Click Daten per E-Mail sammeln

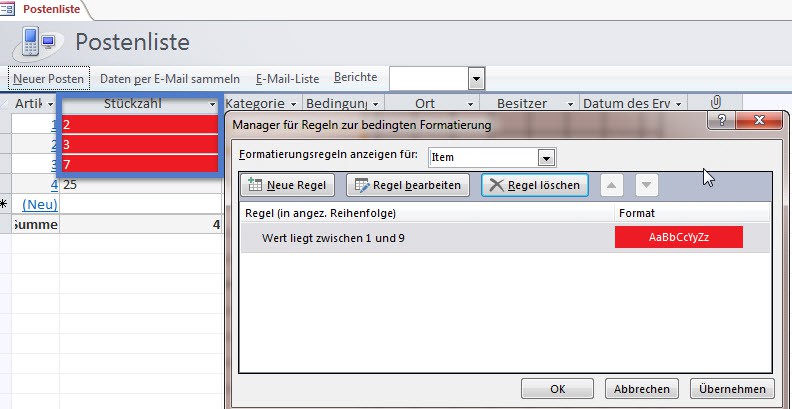(x=170, y=78)
